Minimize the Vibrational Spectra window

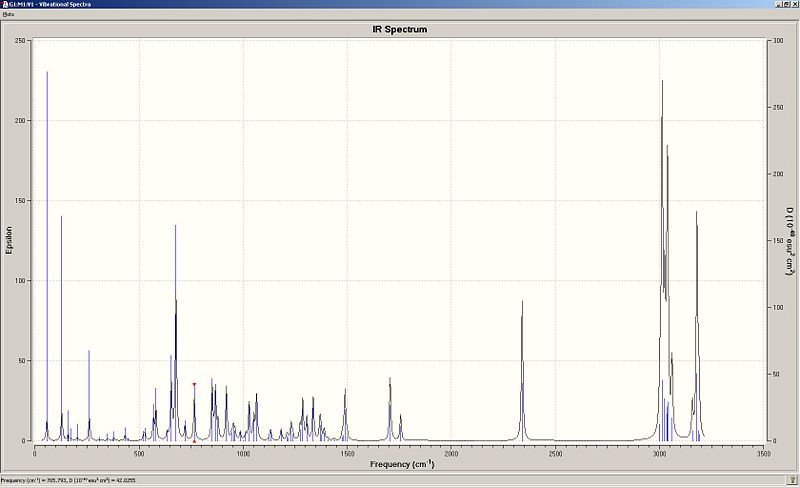point(780,4)
